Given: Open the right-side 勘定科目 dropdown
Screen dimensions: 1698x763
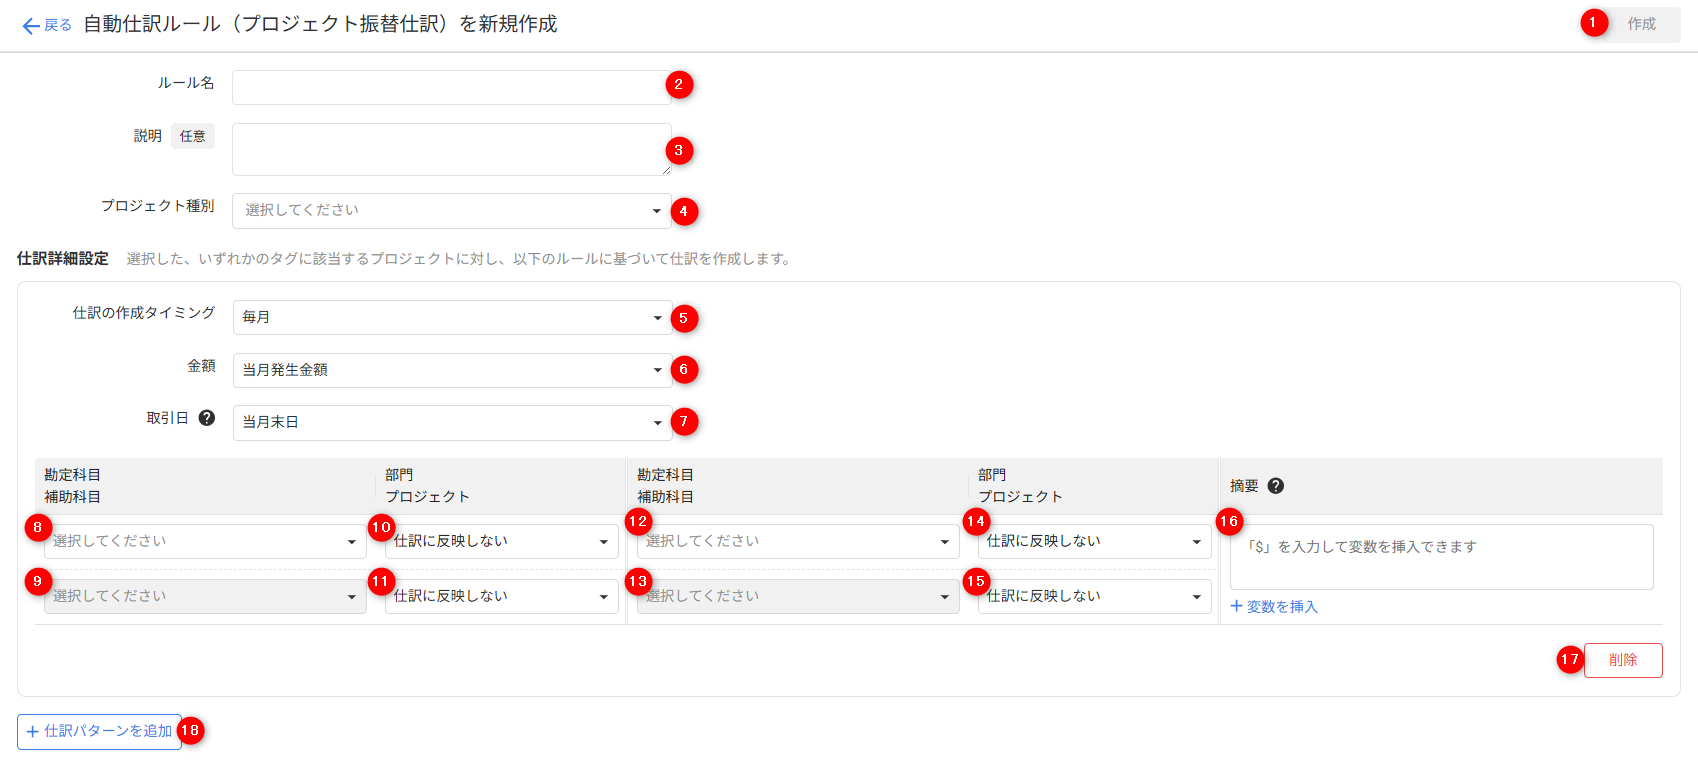Looking at the screenshot, I should point(798,542).
